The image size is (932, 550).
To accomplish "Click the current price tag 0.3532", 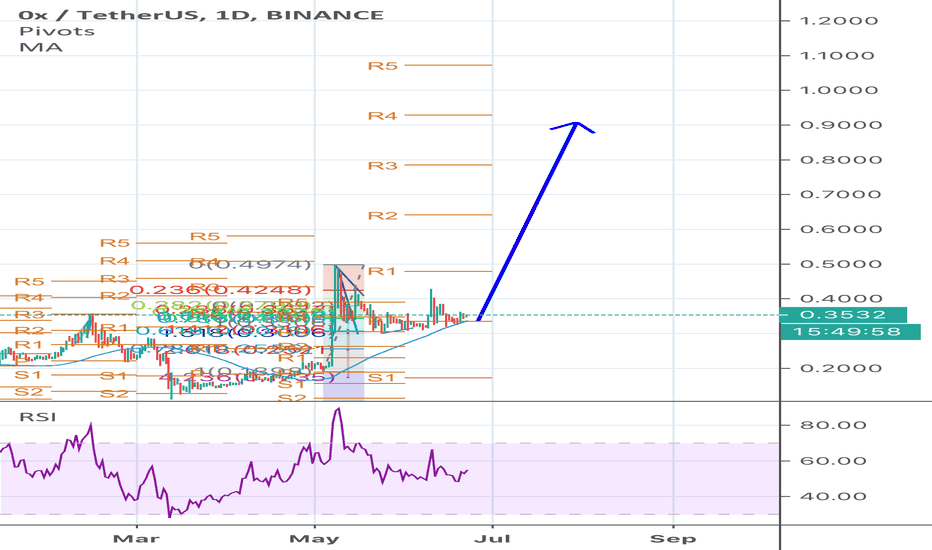I will pyautogui.click(x=843, y=315).
